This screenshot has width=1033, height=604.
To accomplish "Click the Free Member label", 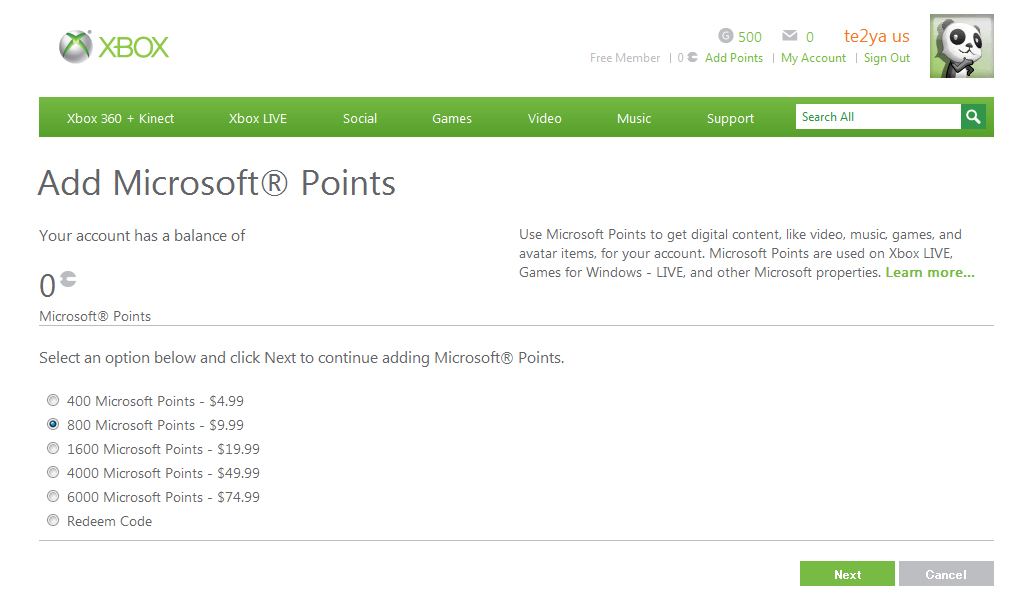I will [x=625, y=58].
